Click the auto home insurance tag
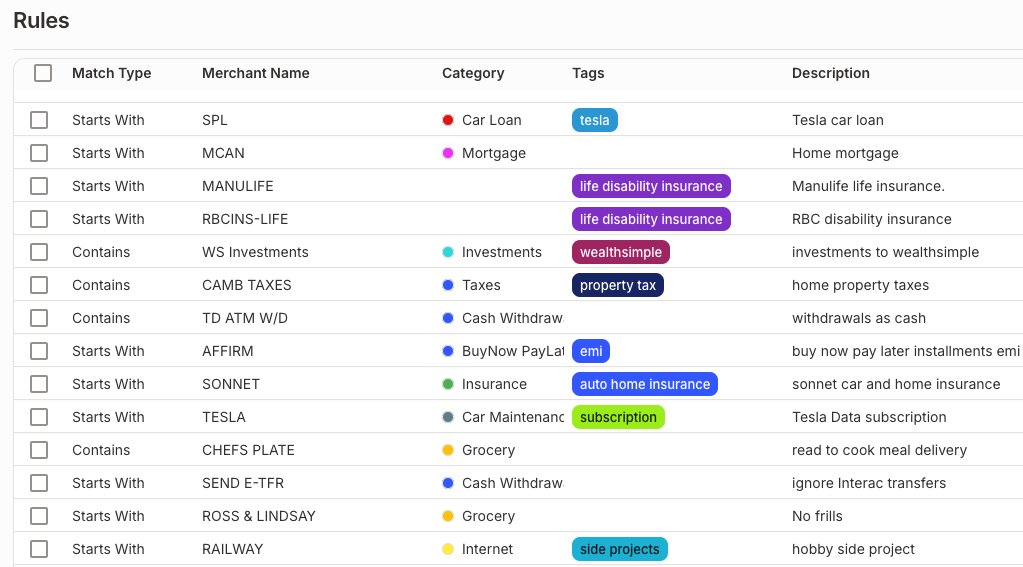Screen dimensions: 1023x567 pyautogui.click(x=645, y=384)
